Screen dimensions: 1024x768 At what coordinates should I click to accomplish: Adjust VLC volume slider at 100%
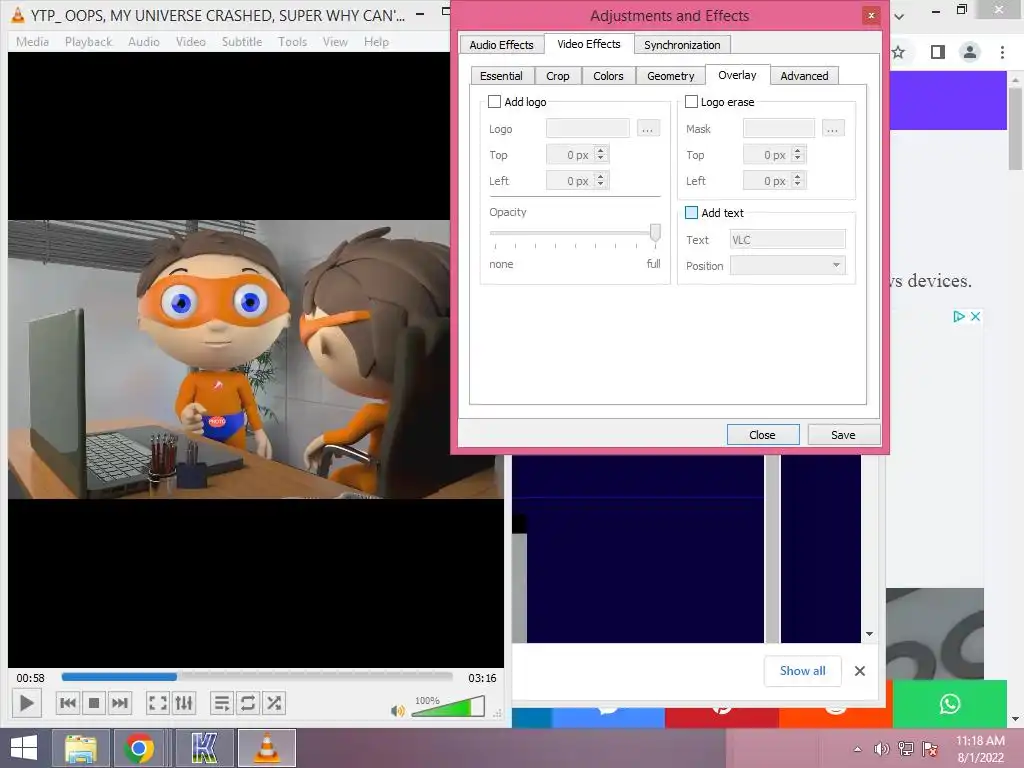(x=449, y=707)
